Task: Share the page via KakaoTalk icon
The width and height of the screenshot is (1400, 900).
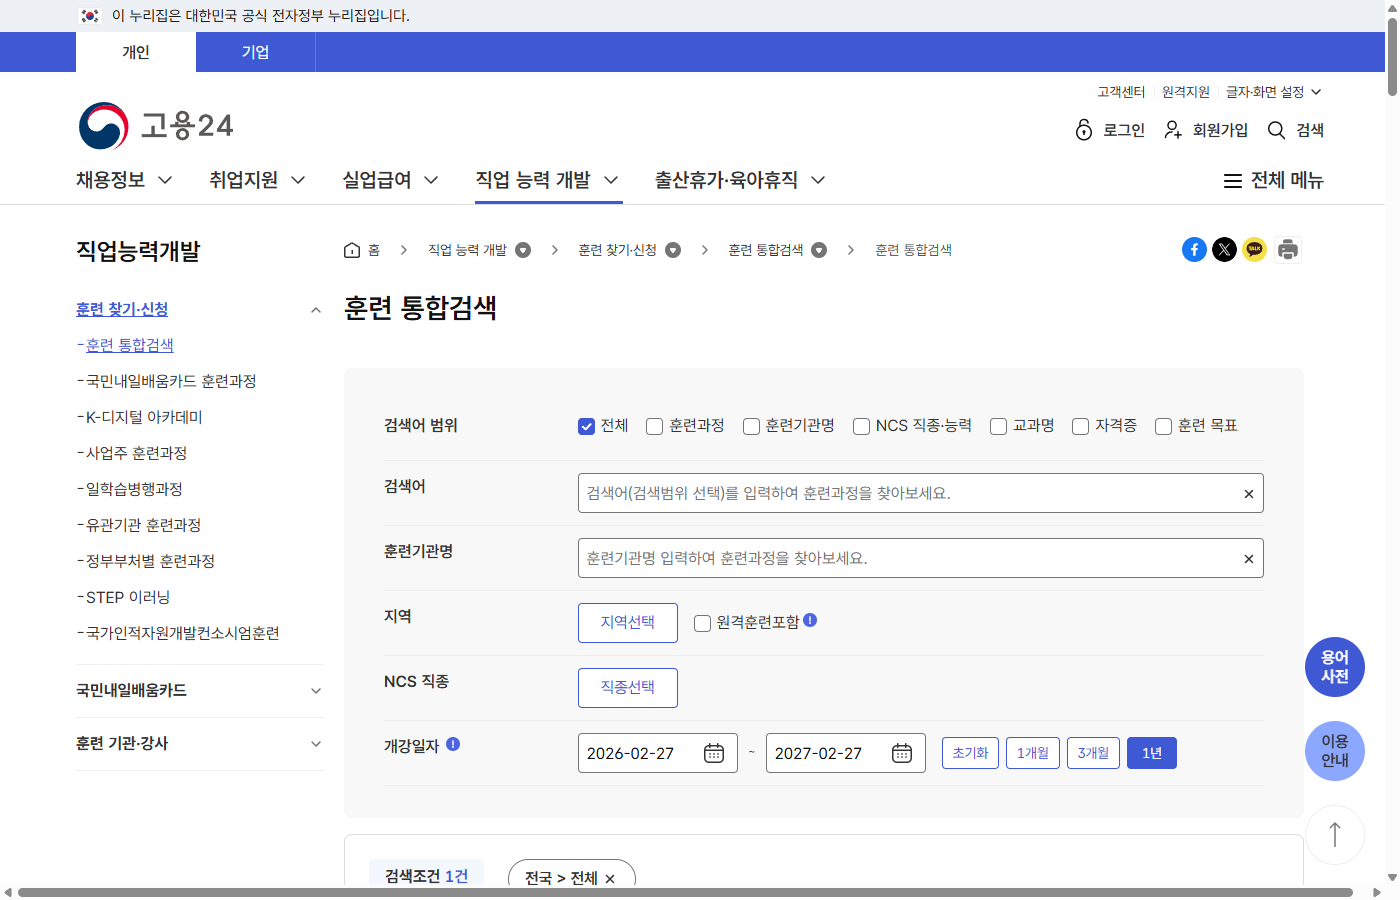Action: (x=1255, y=249)
